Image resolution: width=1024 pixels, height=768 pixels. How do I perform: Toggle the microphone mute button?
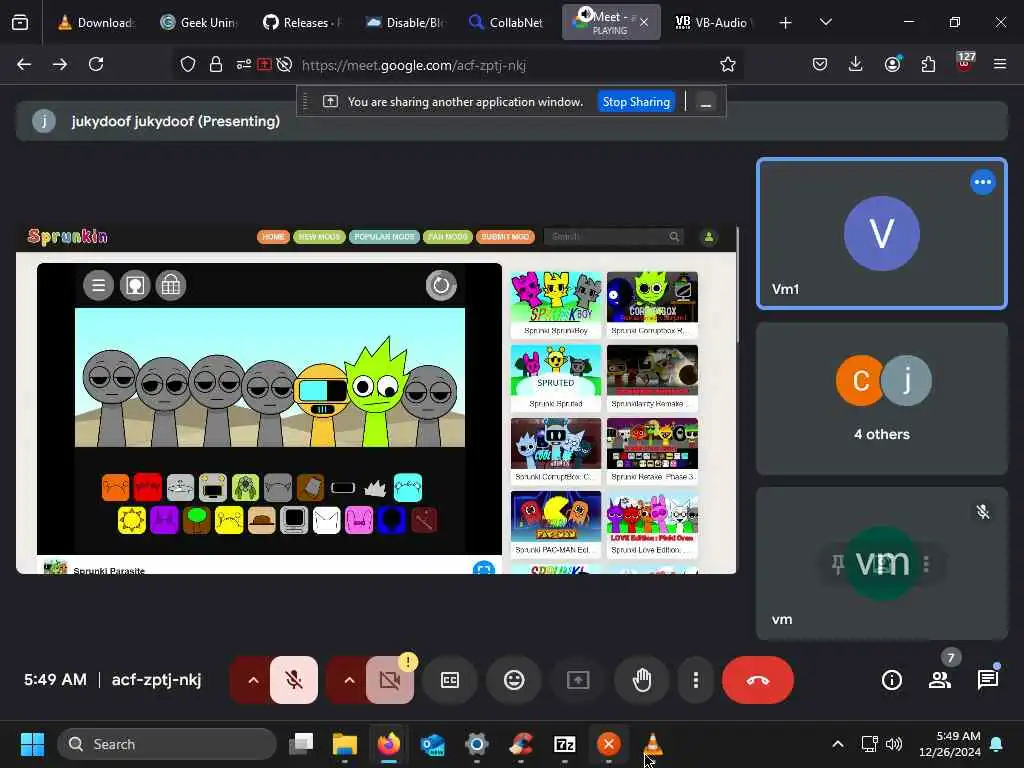[294, 680]
